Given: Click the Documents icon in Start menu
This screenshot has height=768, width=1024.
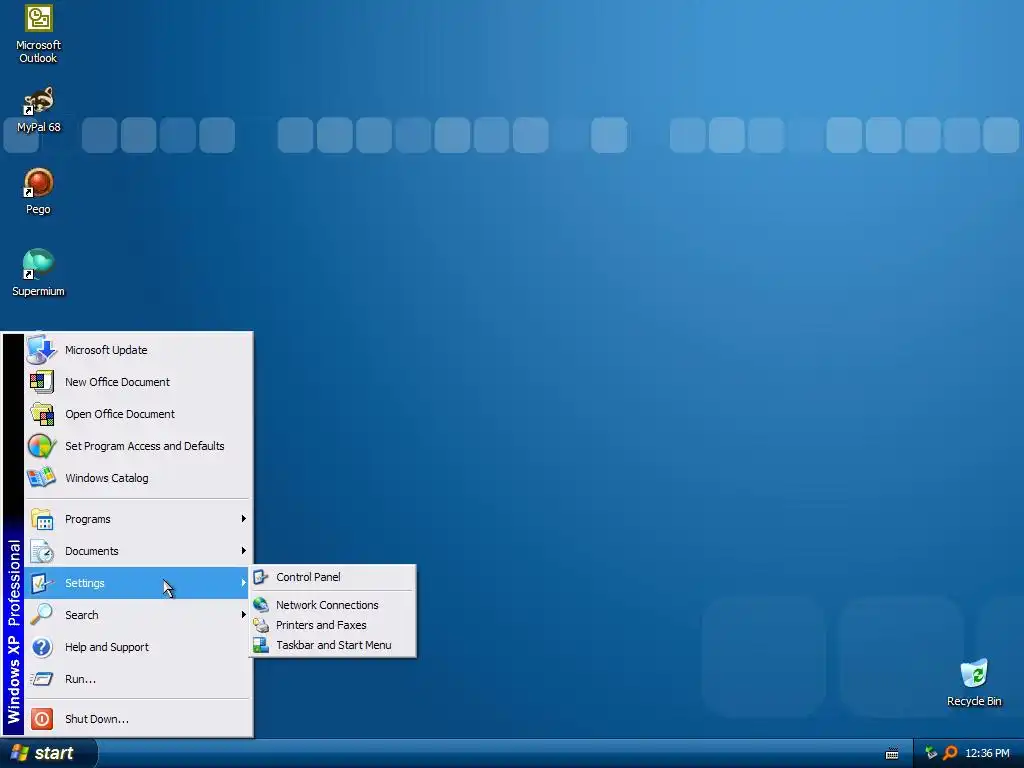Looking at the screenshot, I should (42, 551).
